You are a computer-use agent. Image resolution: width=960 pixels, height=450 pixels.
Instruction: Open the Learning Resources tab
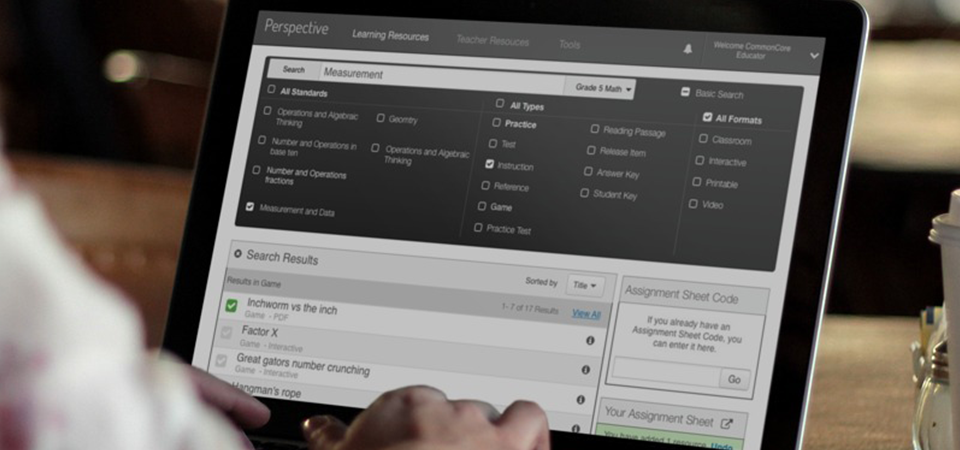click(391, 36)
